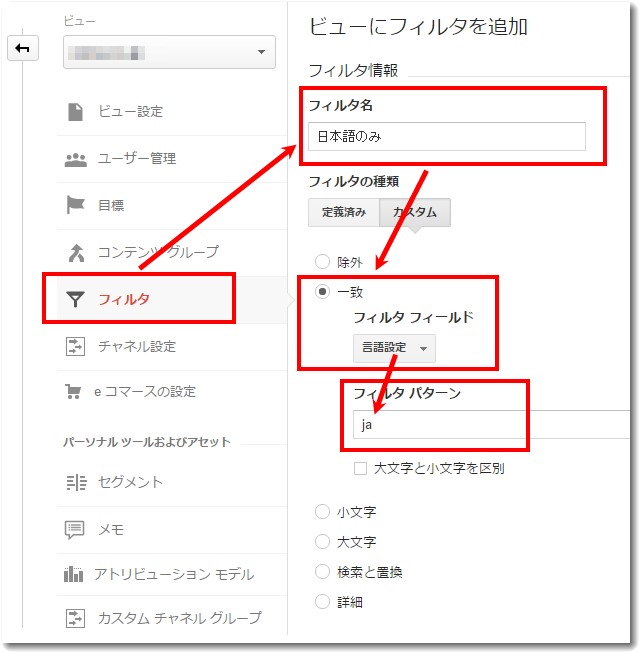This screenshot has width=639, height=652.
Task: Open セグメント in the sidebar
Action: click(130, 482)
